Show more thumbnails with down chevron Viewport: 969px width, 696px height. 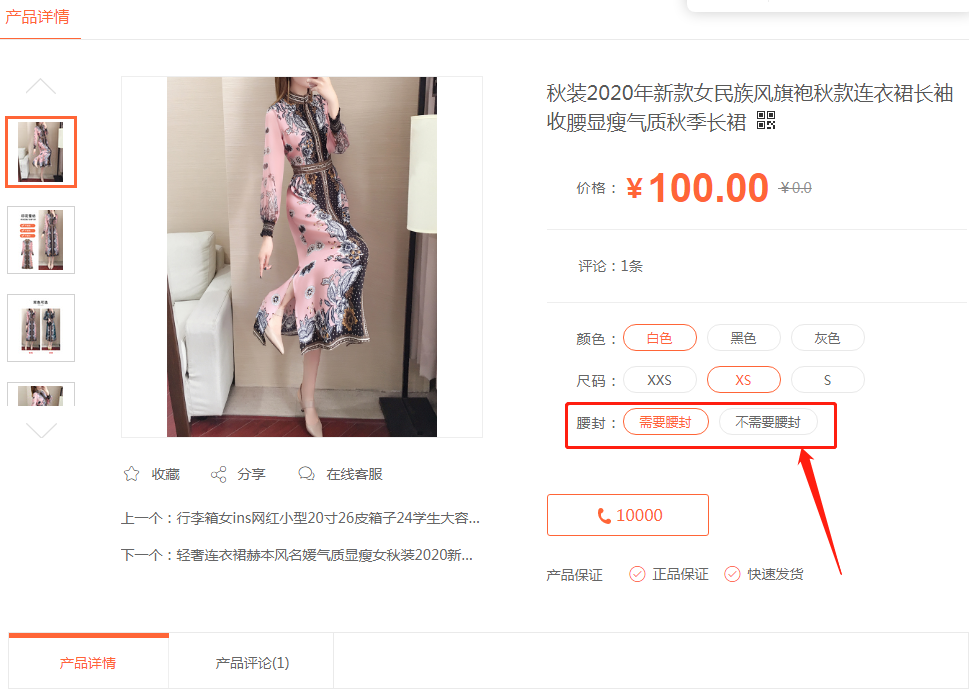coord(41,430)
